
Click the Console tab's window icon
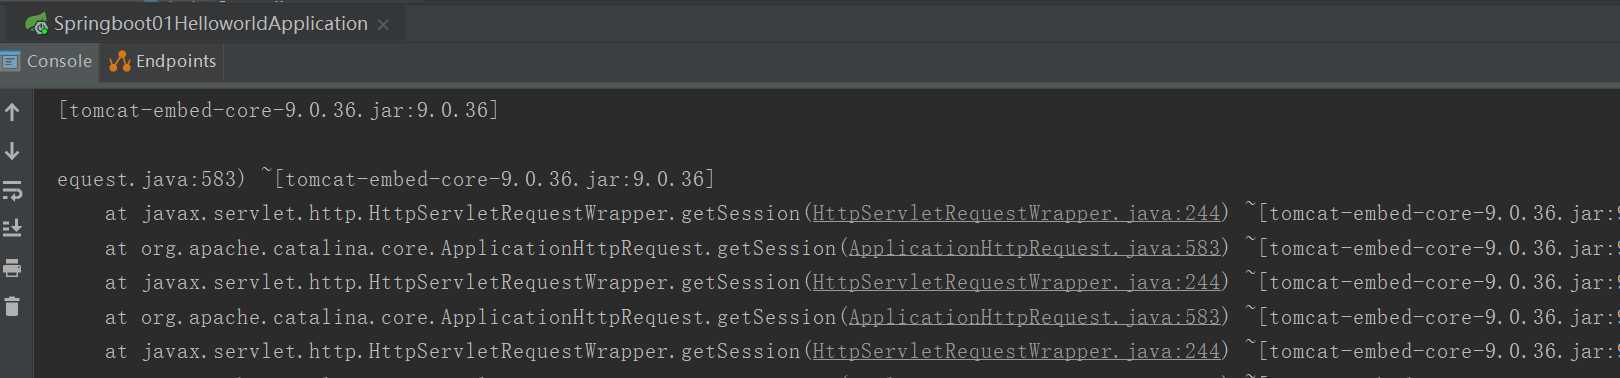[10, 61]
